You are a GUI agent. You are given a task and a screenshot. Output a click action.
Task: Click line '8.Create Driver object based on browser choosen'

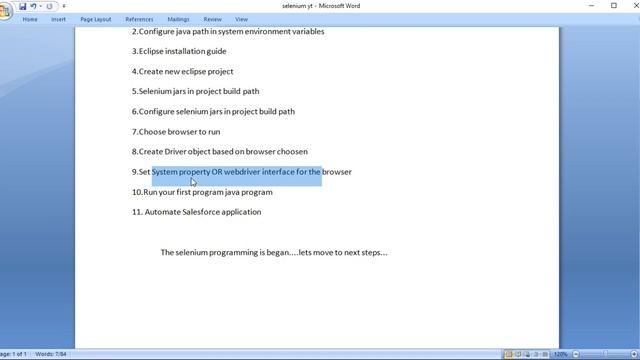coord(220,151)
